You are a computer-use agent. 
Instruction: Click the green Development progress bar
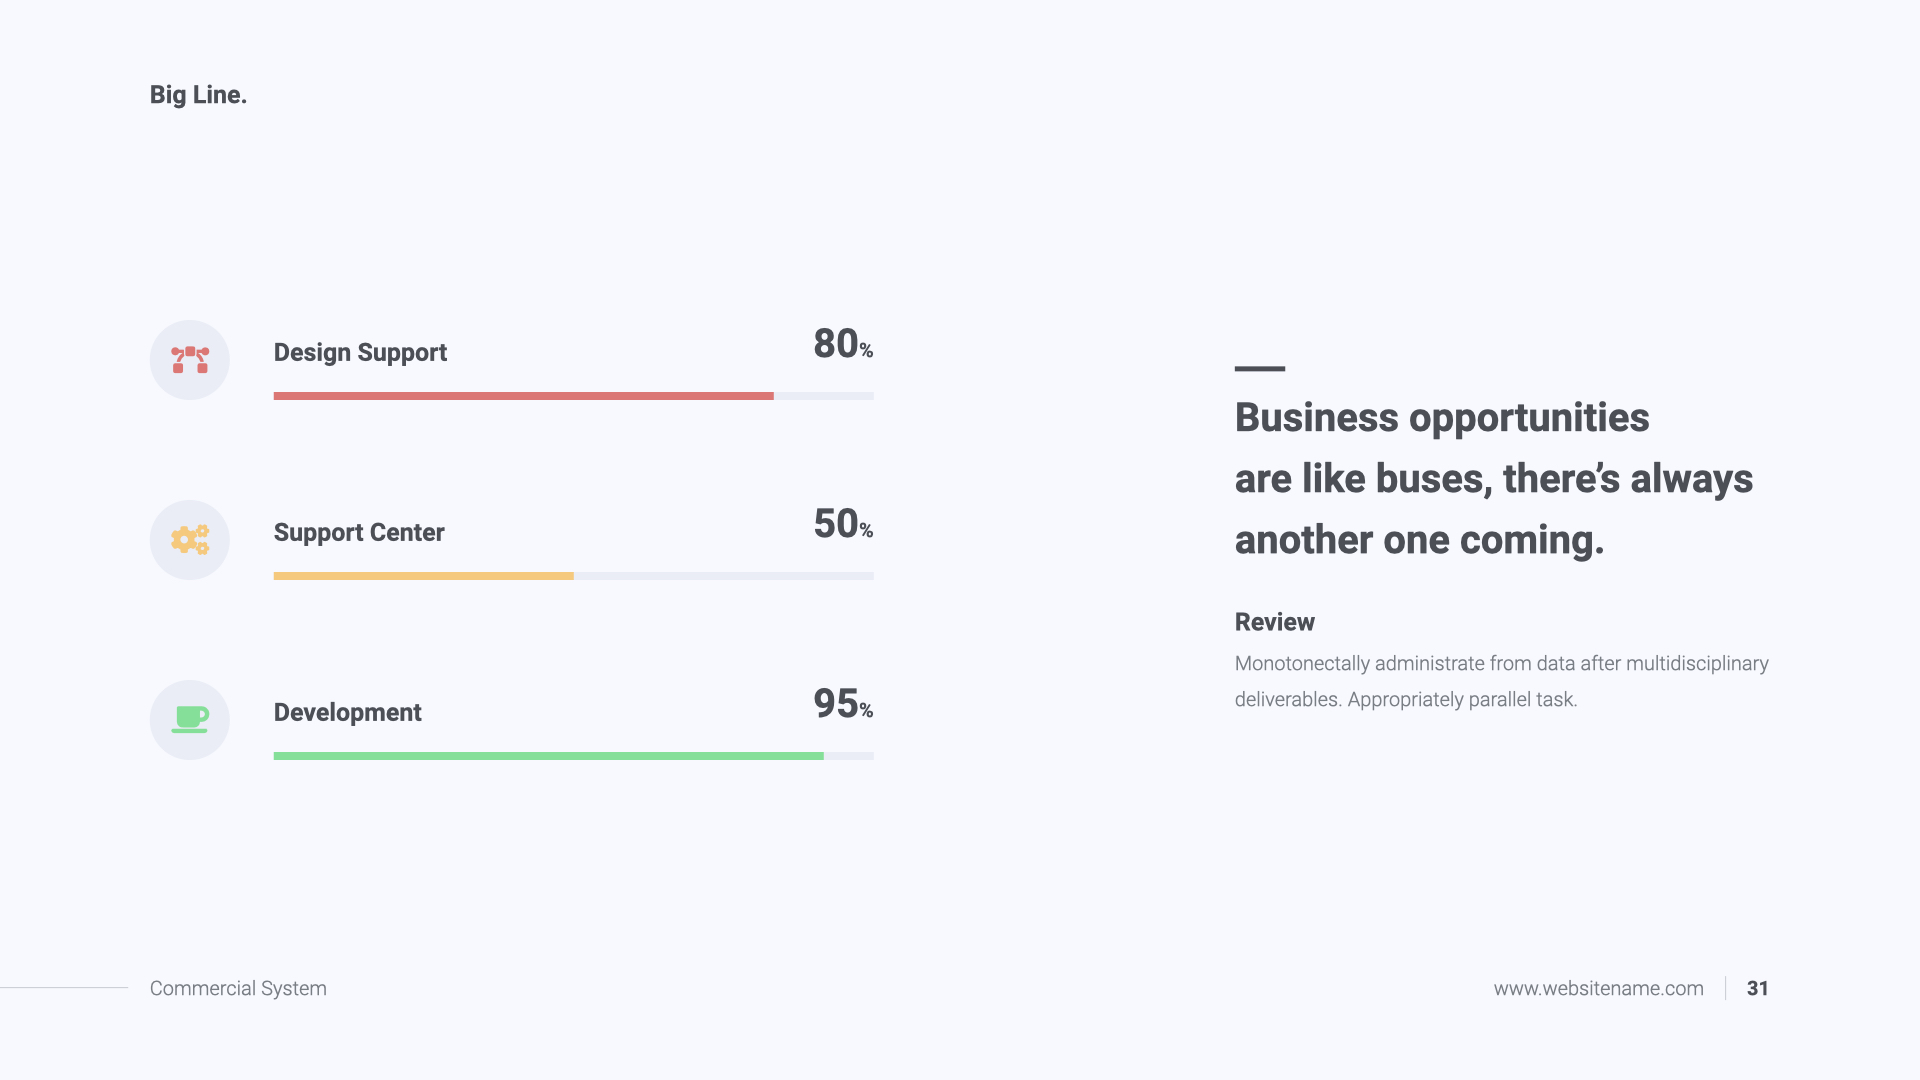point(548,756)
